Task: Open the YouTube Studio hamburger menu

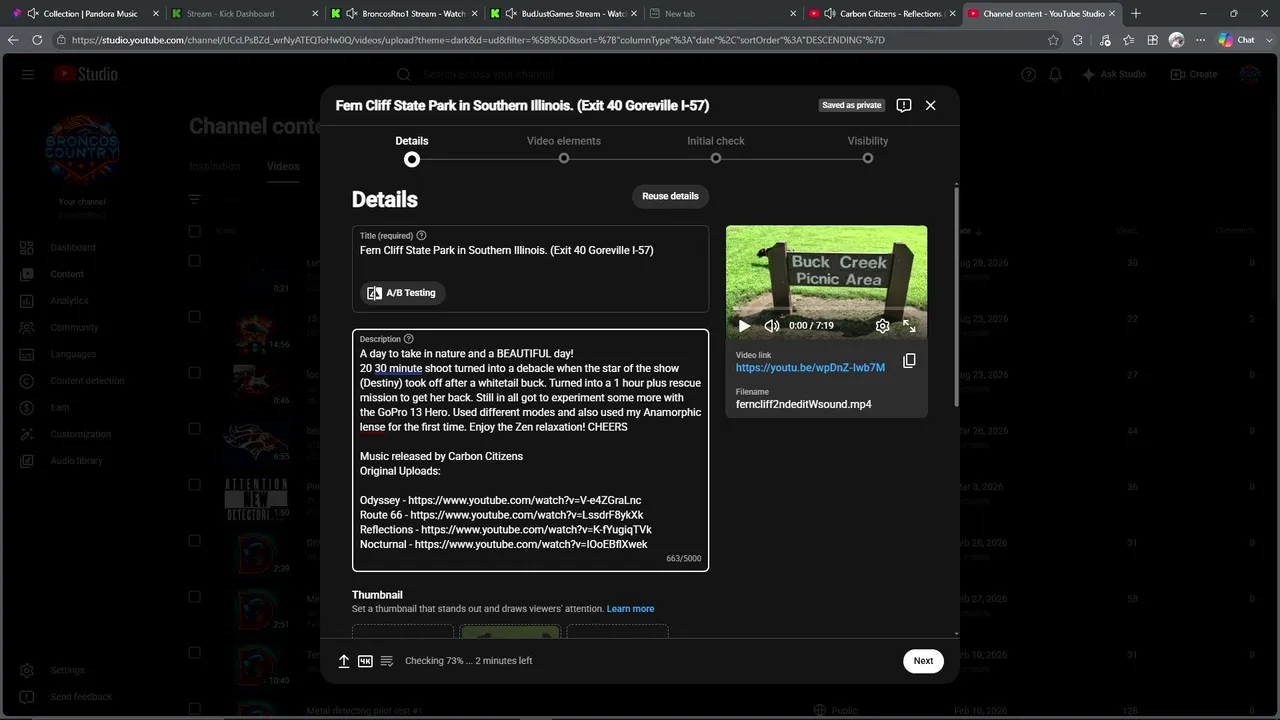Action: pyautogui.click(x=28, y=74)
